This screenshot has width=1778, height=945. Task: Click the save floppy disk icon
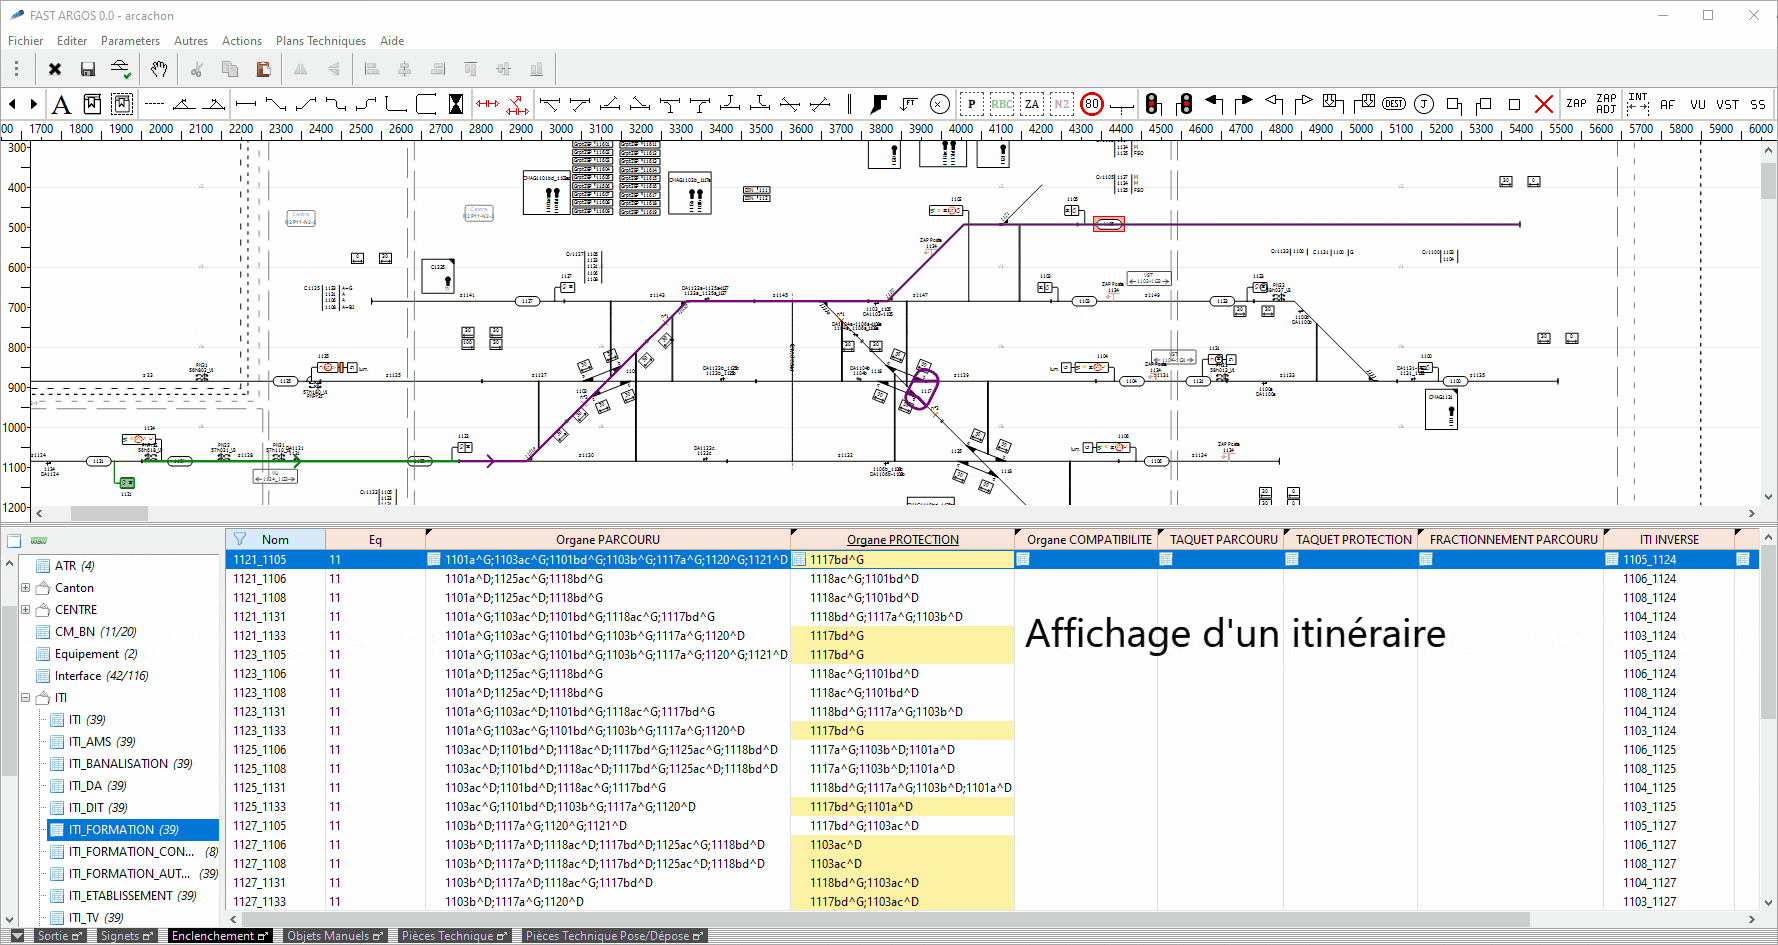point(88,69)
